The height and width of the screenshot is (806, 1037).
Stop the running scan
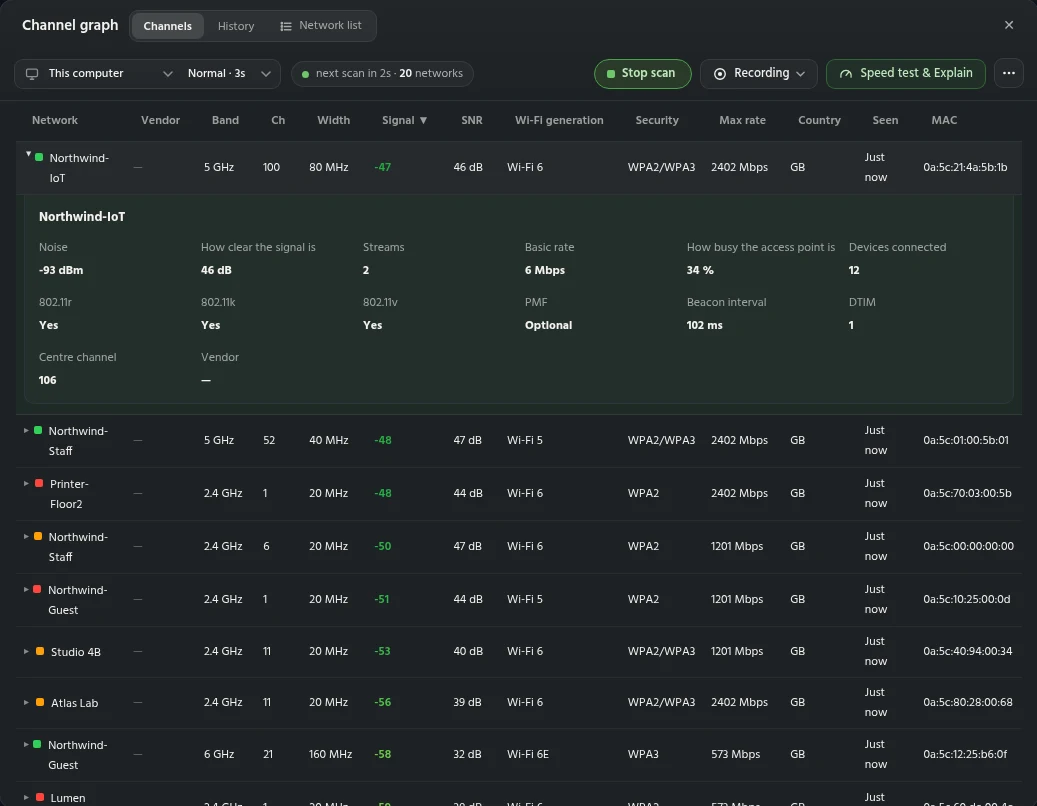(642, 73)
